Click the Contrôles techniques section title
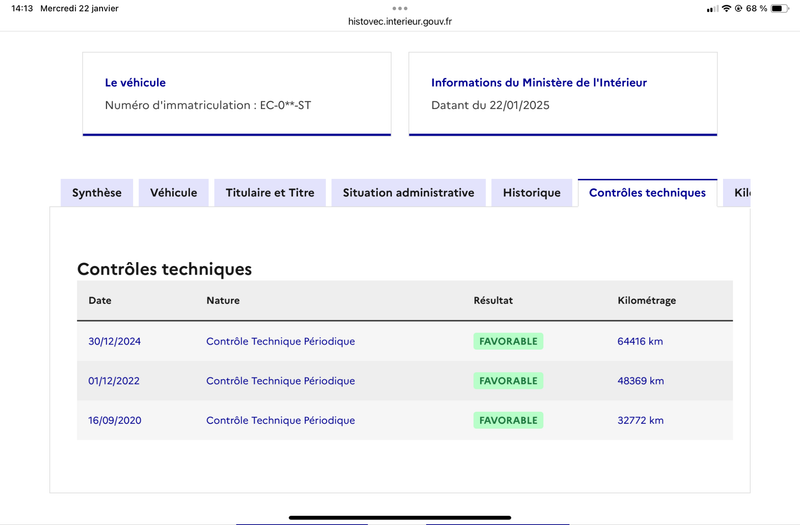This screenshot has height=525, width=800. [164, 269]
